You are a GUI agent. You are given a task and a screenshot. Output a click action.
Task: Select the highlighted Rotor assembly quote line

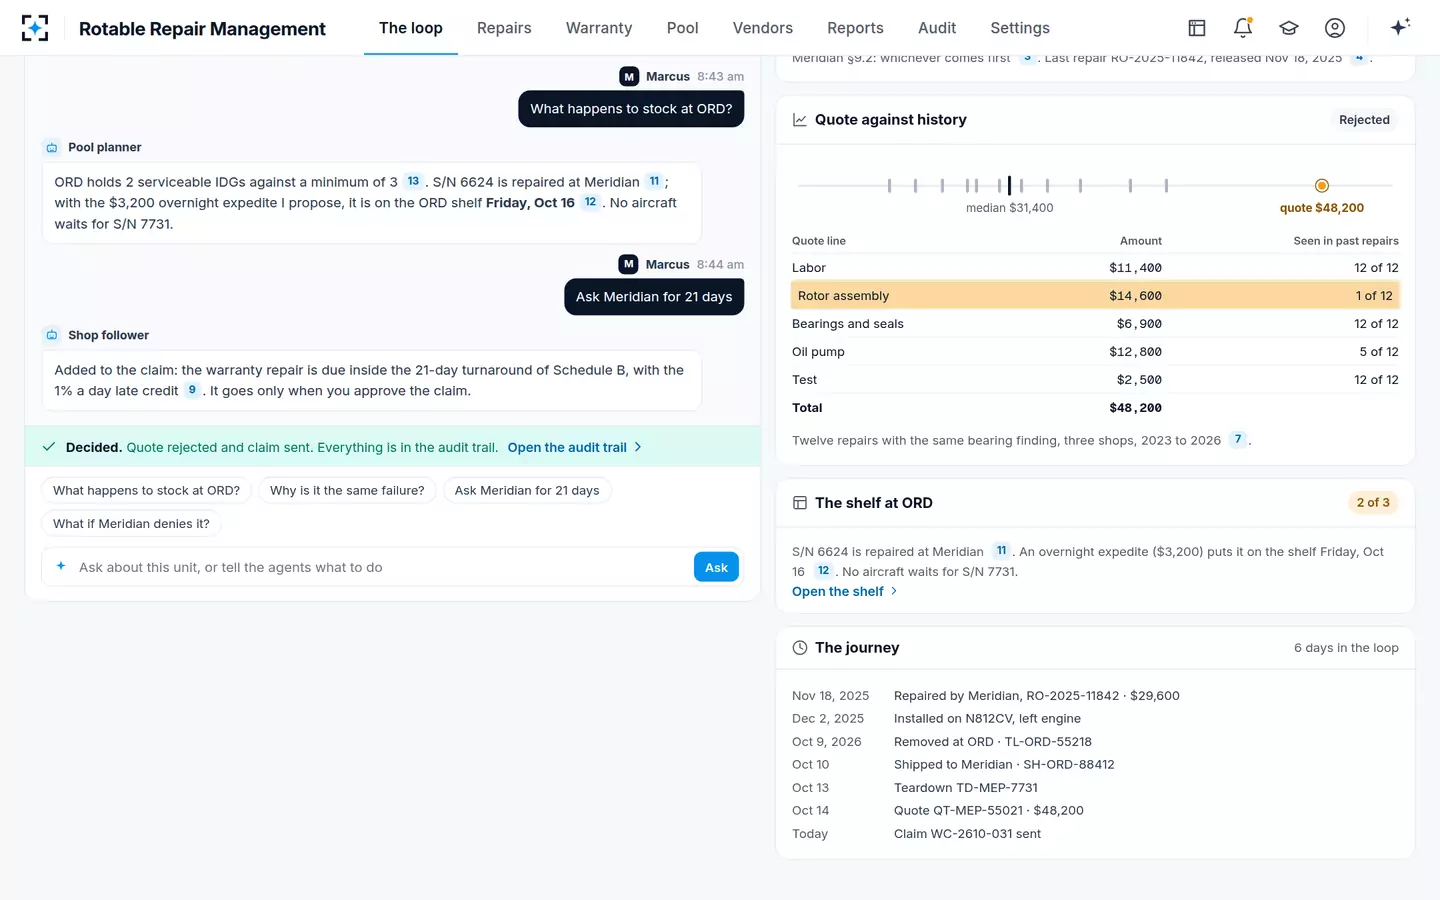tap(1095, 296)
